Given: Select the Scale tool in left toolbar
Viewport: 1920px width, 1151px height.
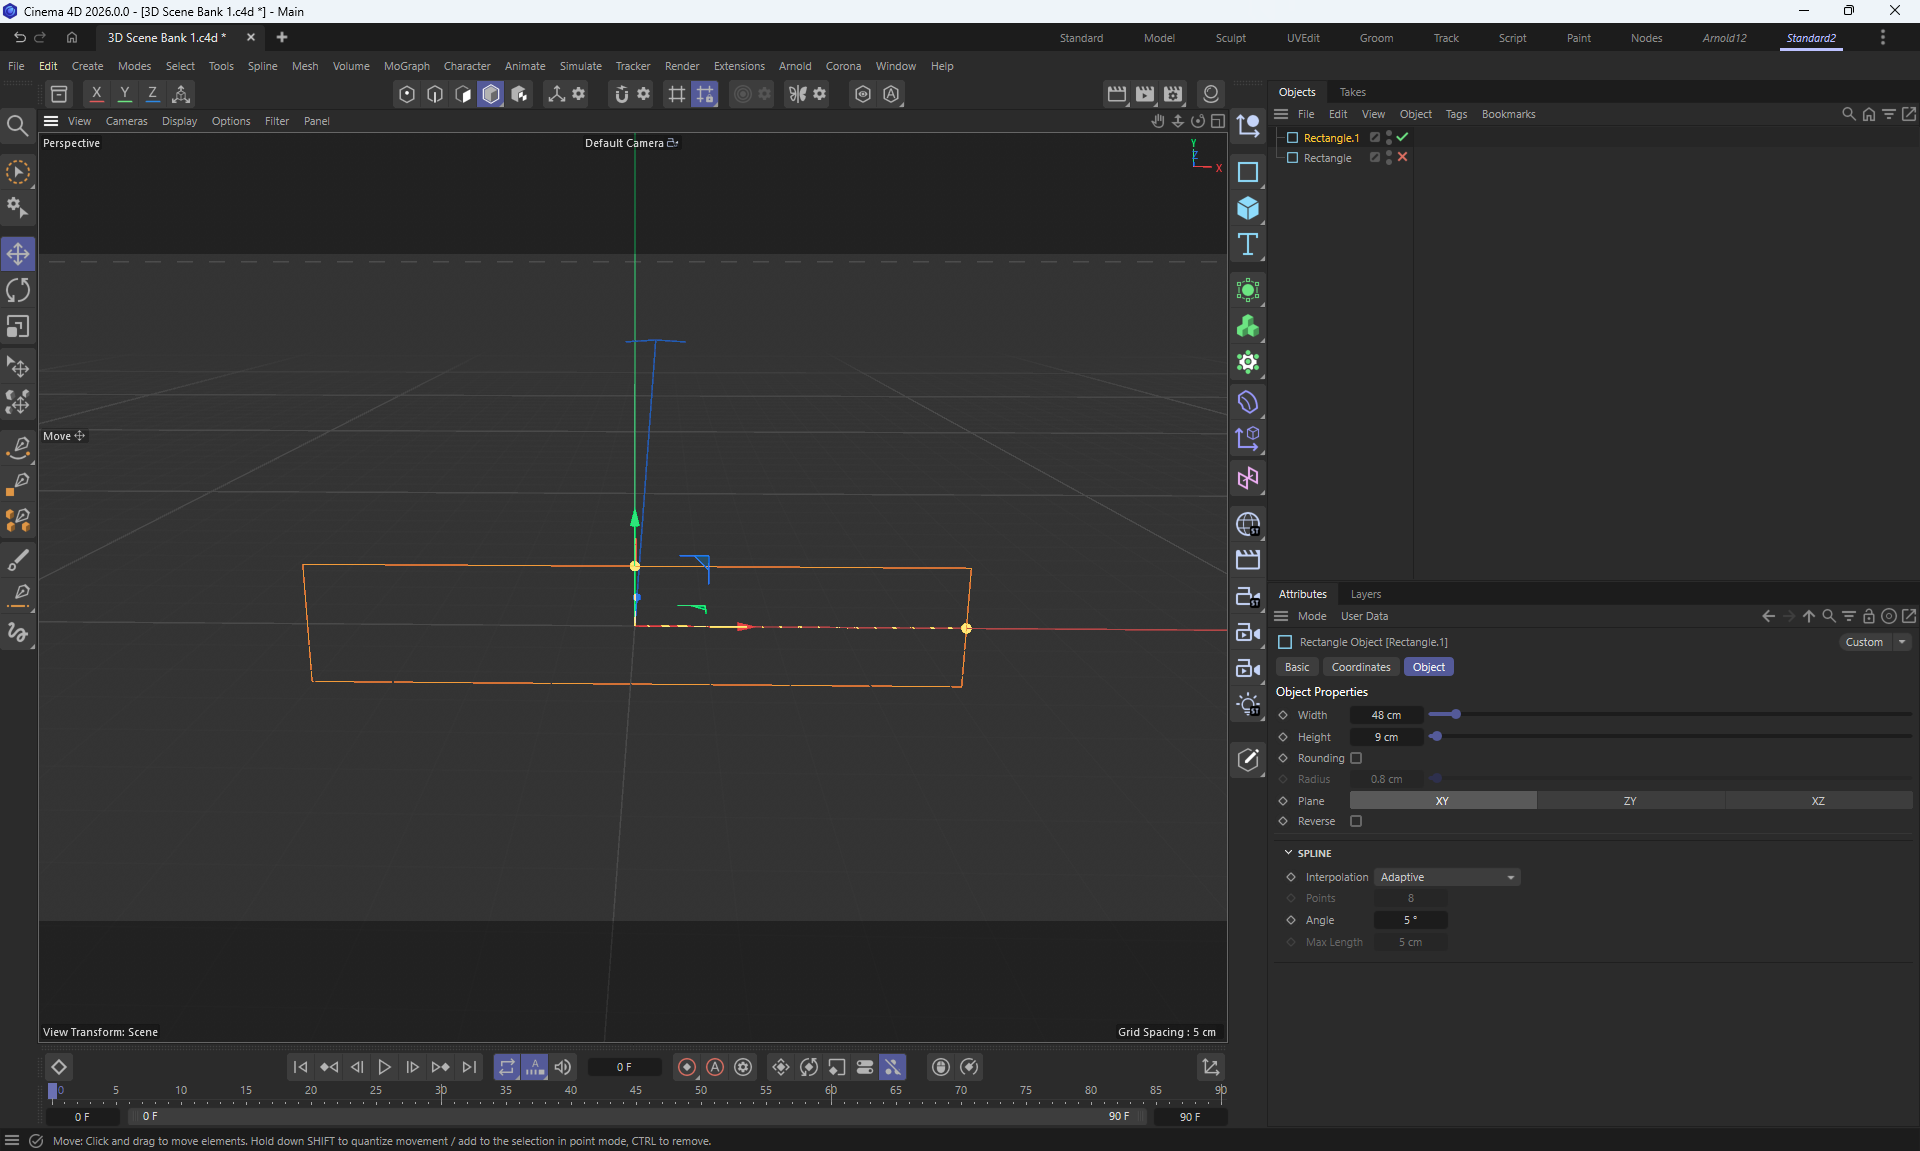Looking at the screenshot, I should 18,327.
